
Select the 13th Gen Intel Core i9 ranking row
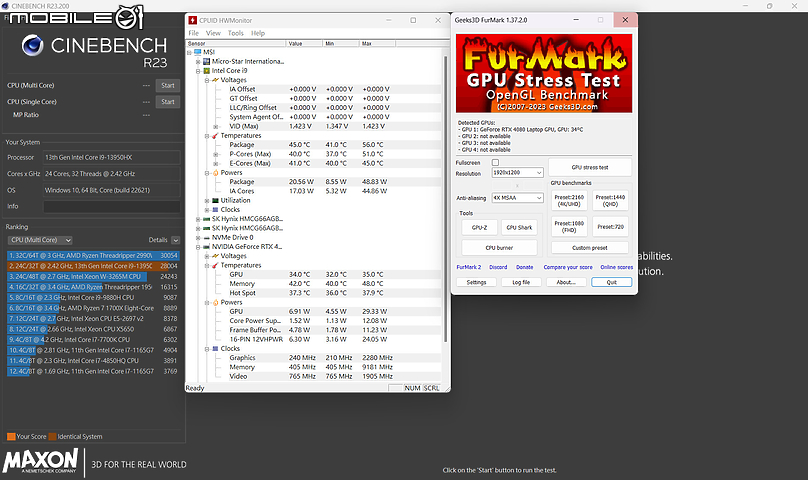(93, 266)
